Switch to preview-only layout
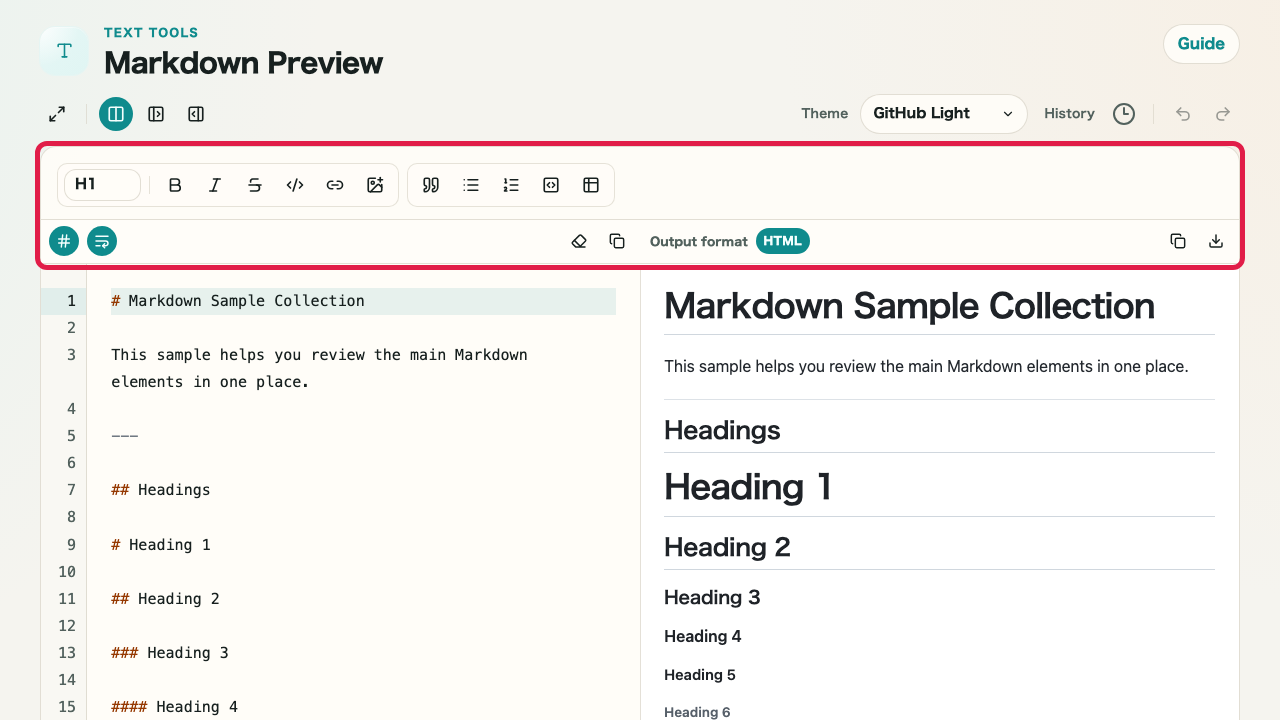The image size is (1280, 720). click(x=196, y=114)
